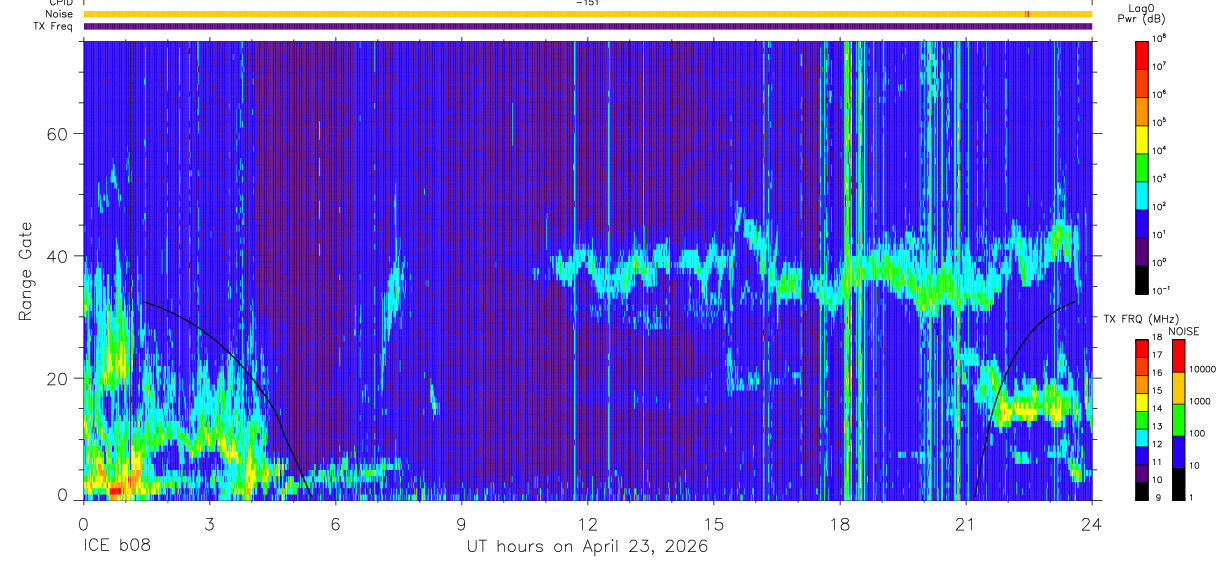Click the 'UT hours on April 23, 2026' axis label

point(587,547)
